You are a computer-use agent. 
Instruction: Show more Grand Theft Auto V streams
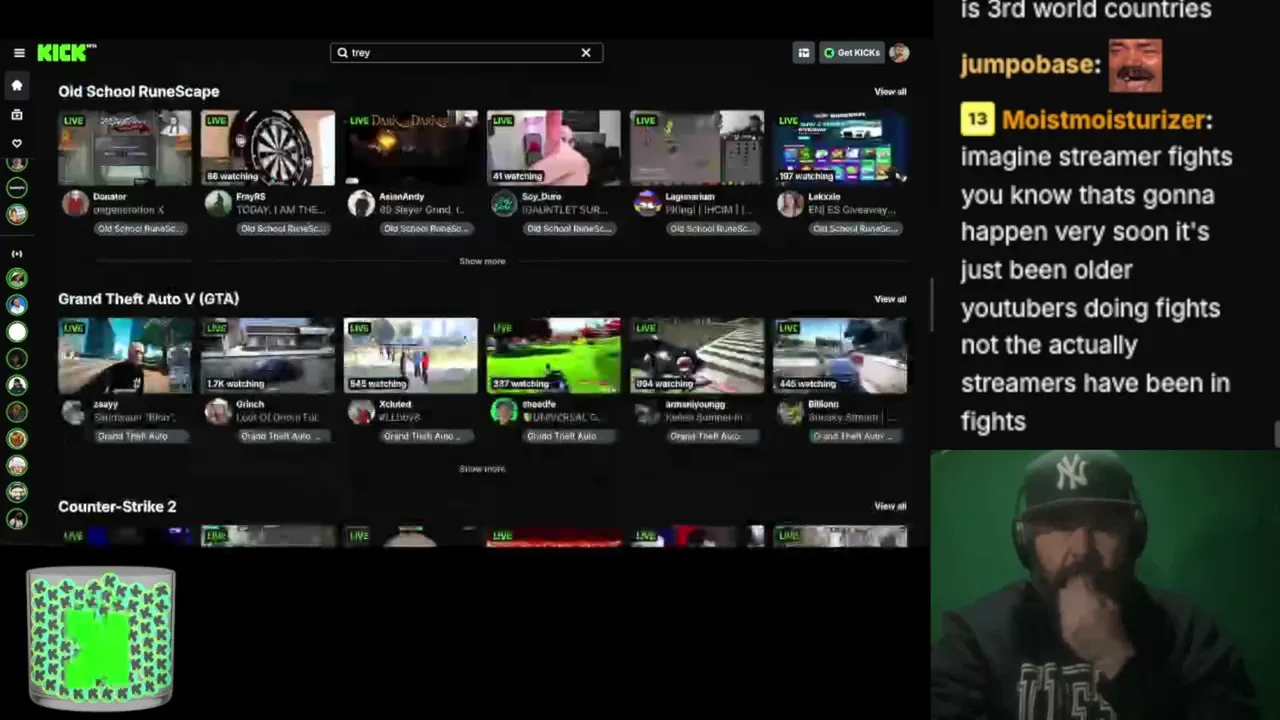[482, 468]
